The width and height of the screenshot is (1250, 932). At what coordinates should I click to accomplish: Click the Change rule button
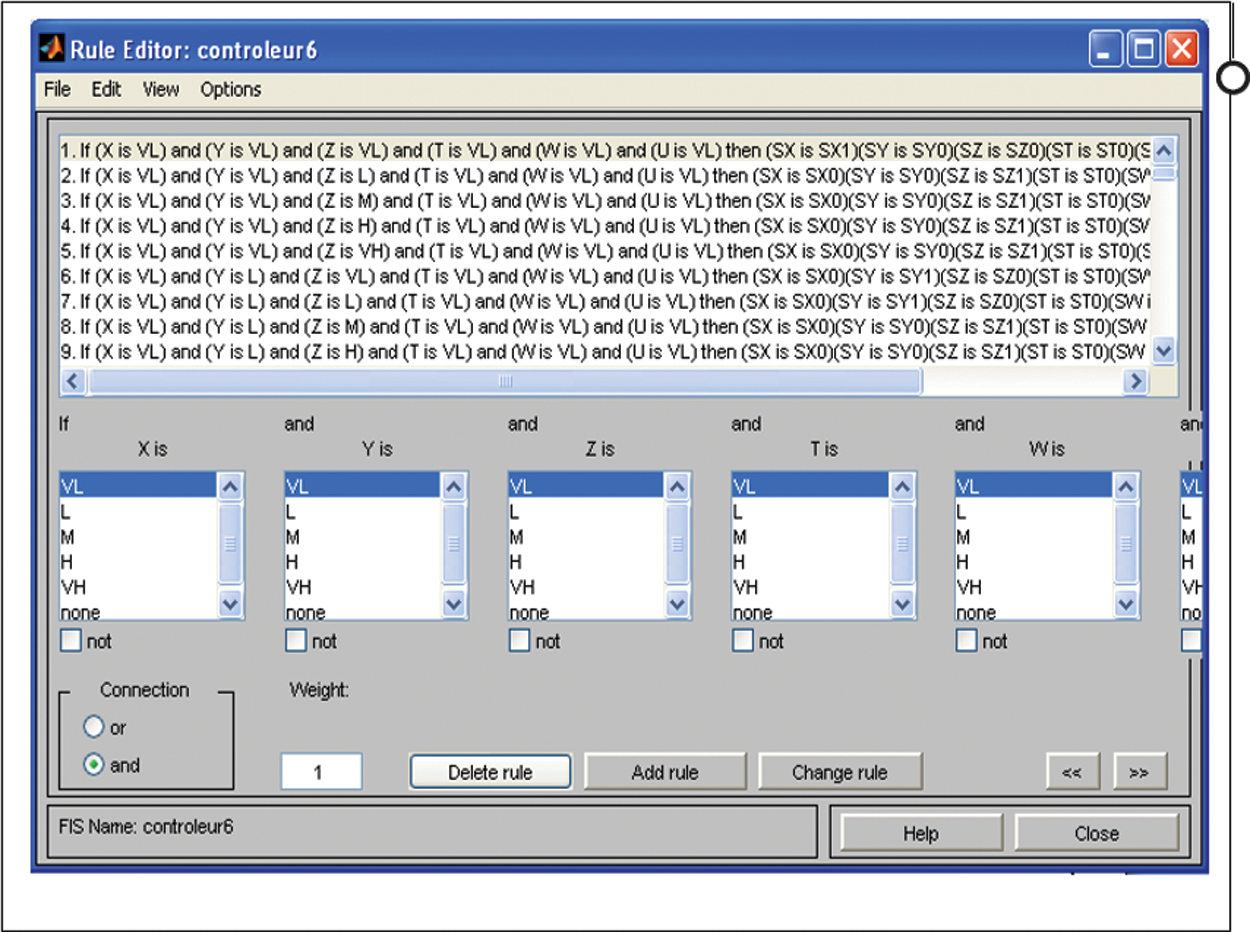point(839,772)
